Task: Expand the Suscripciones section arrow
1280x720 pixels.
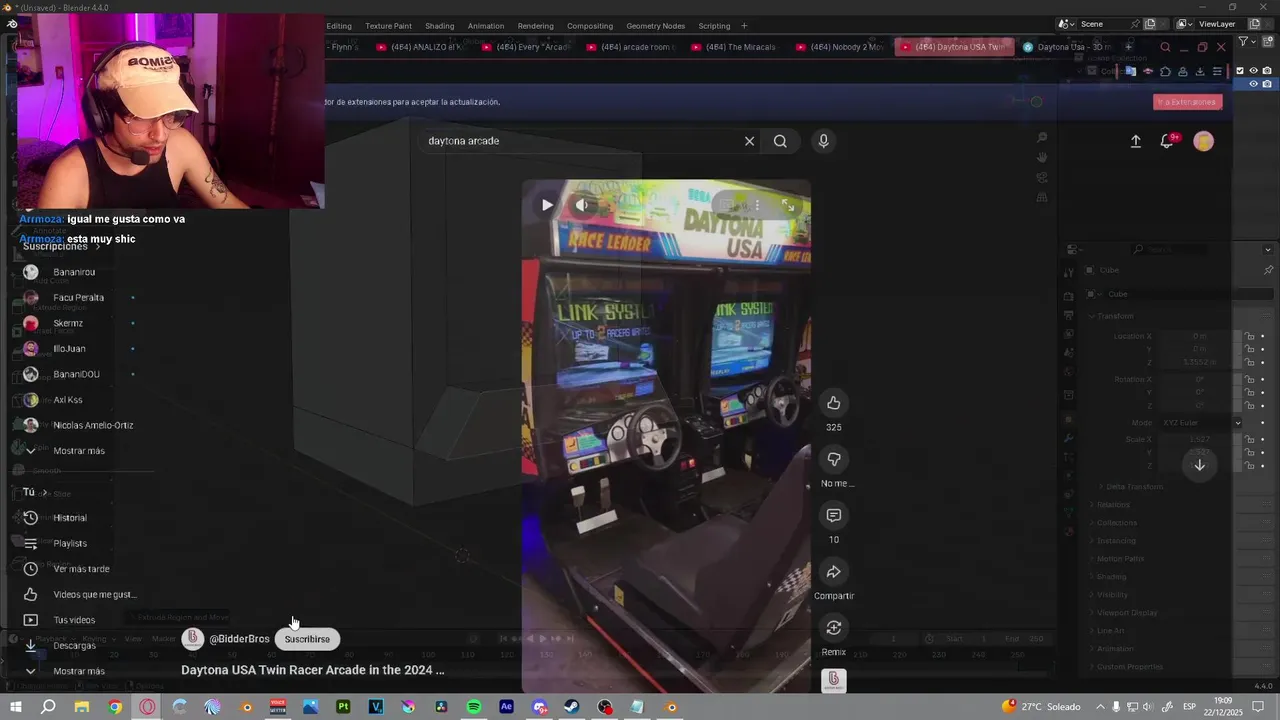Action: [x=96, y=246]
